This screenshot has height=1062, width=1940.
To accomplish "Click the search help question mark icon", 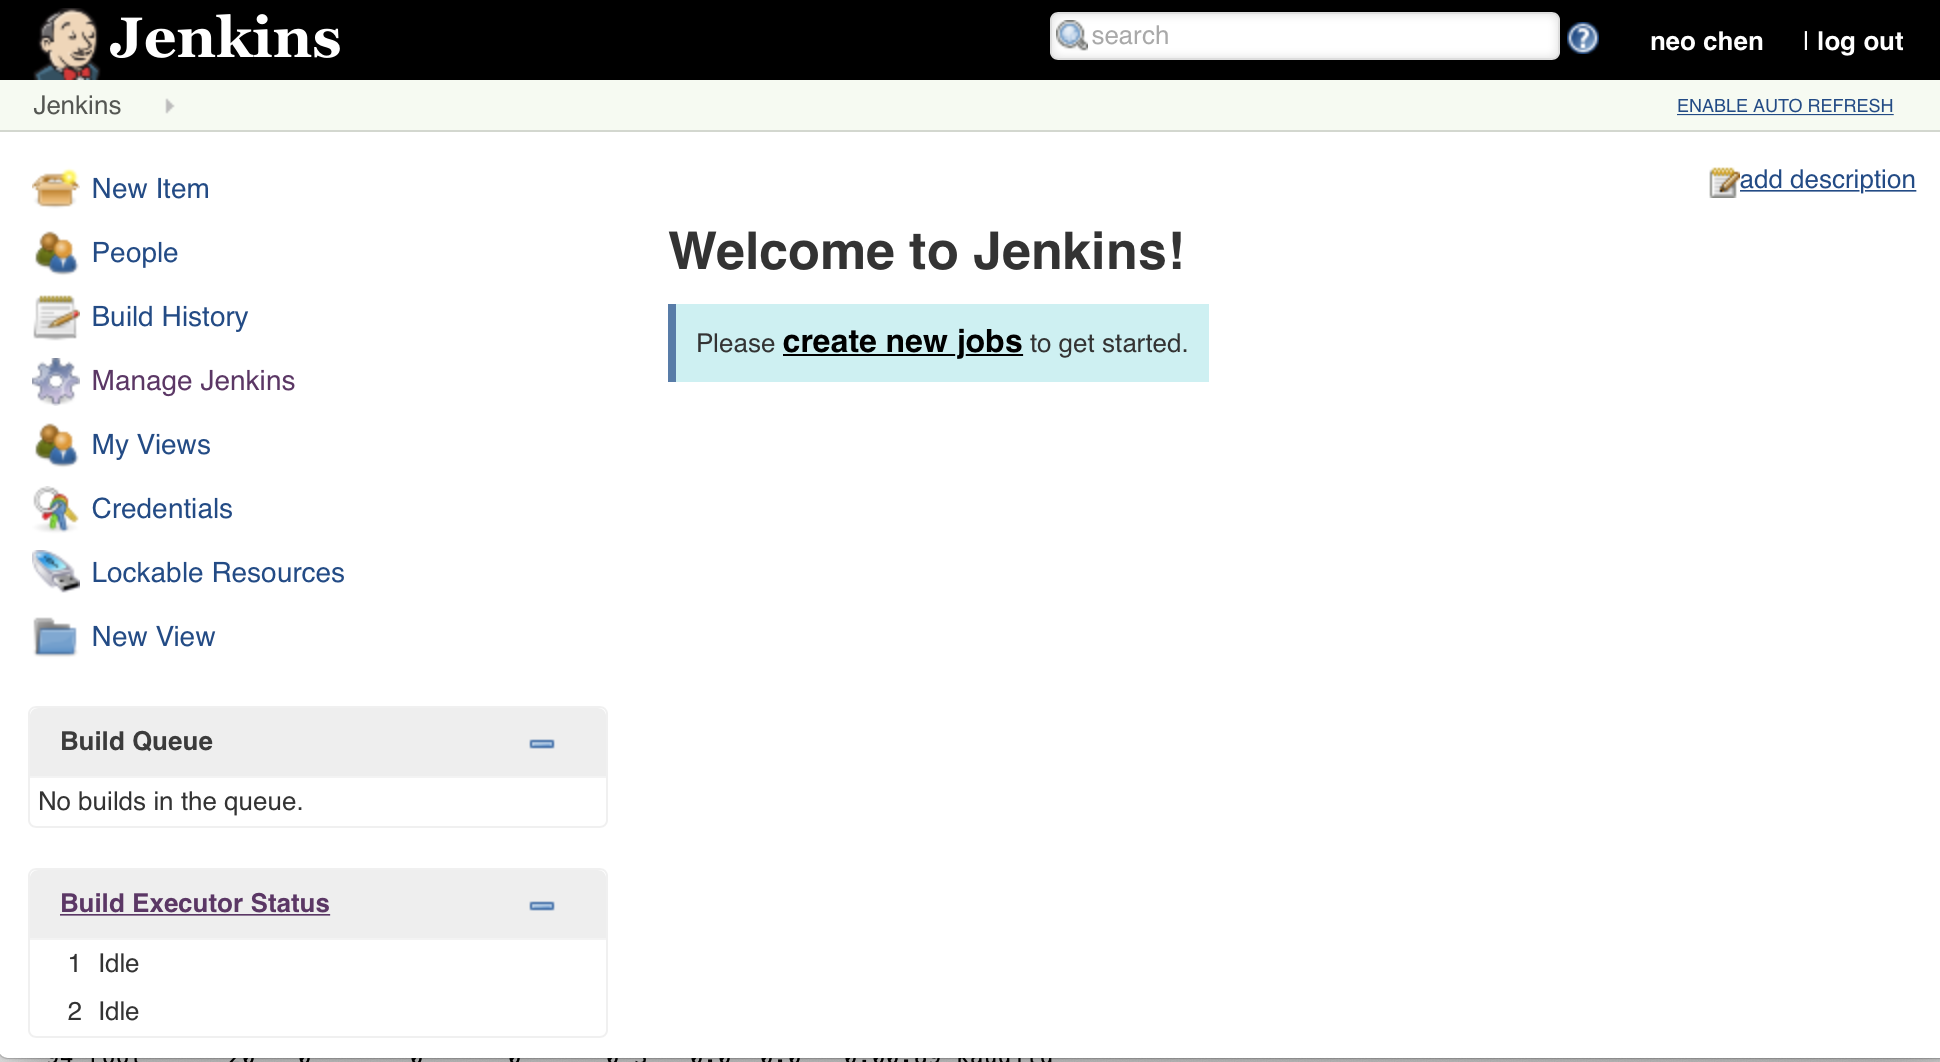I will coord(1583,38).
